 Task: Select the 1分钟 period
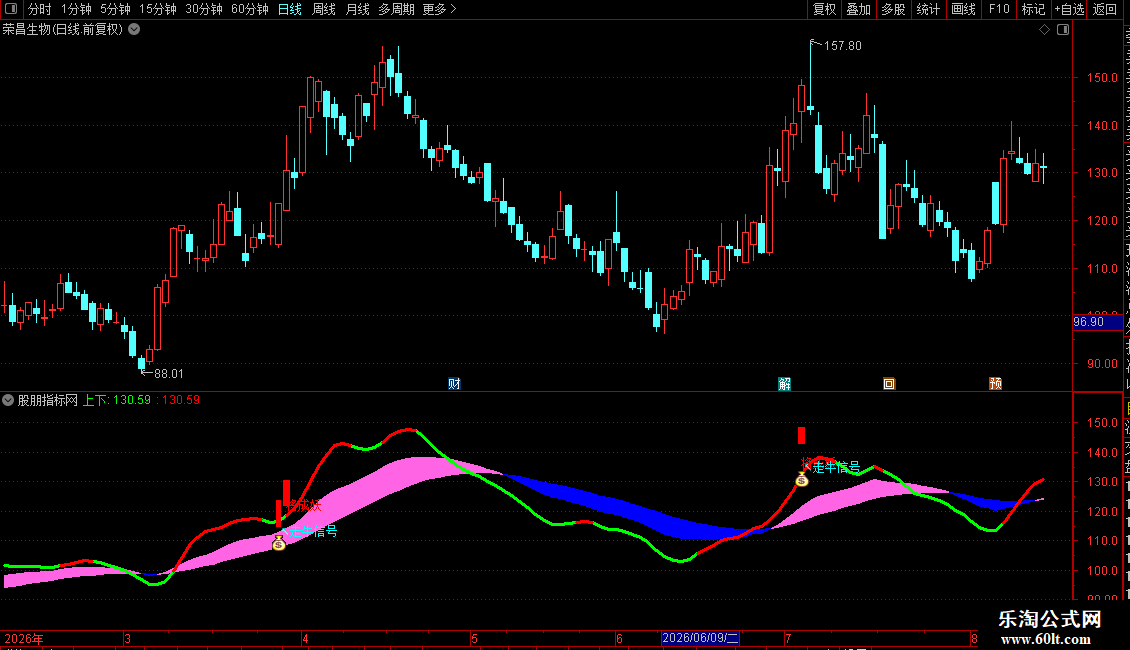click(76, 9)
